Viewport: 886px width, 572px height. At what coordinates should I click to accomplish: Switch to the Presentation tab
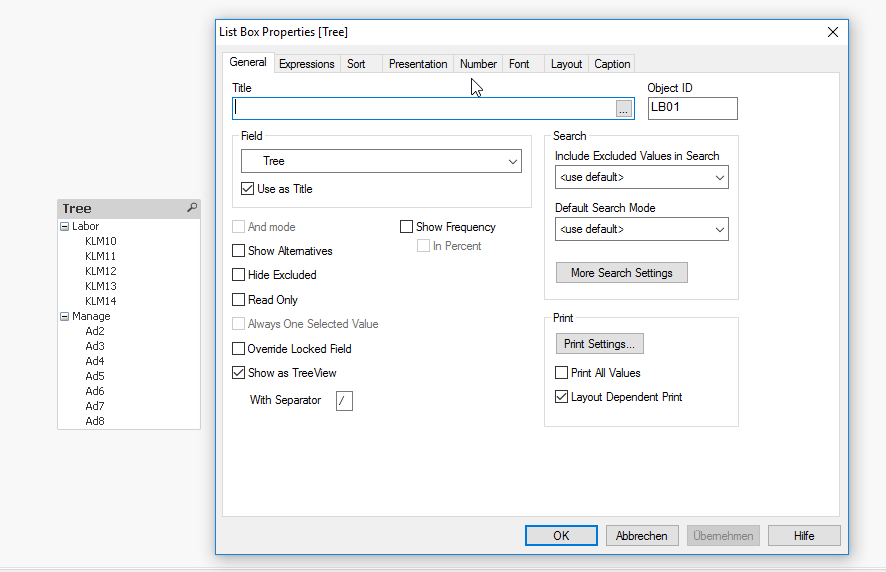point(418,64)
